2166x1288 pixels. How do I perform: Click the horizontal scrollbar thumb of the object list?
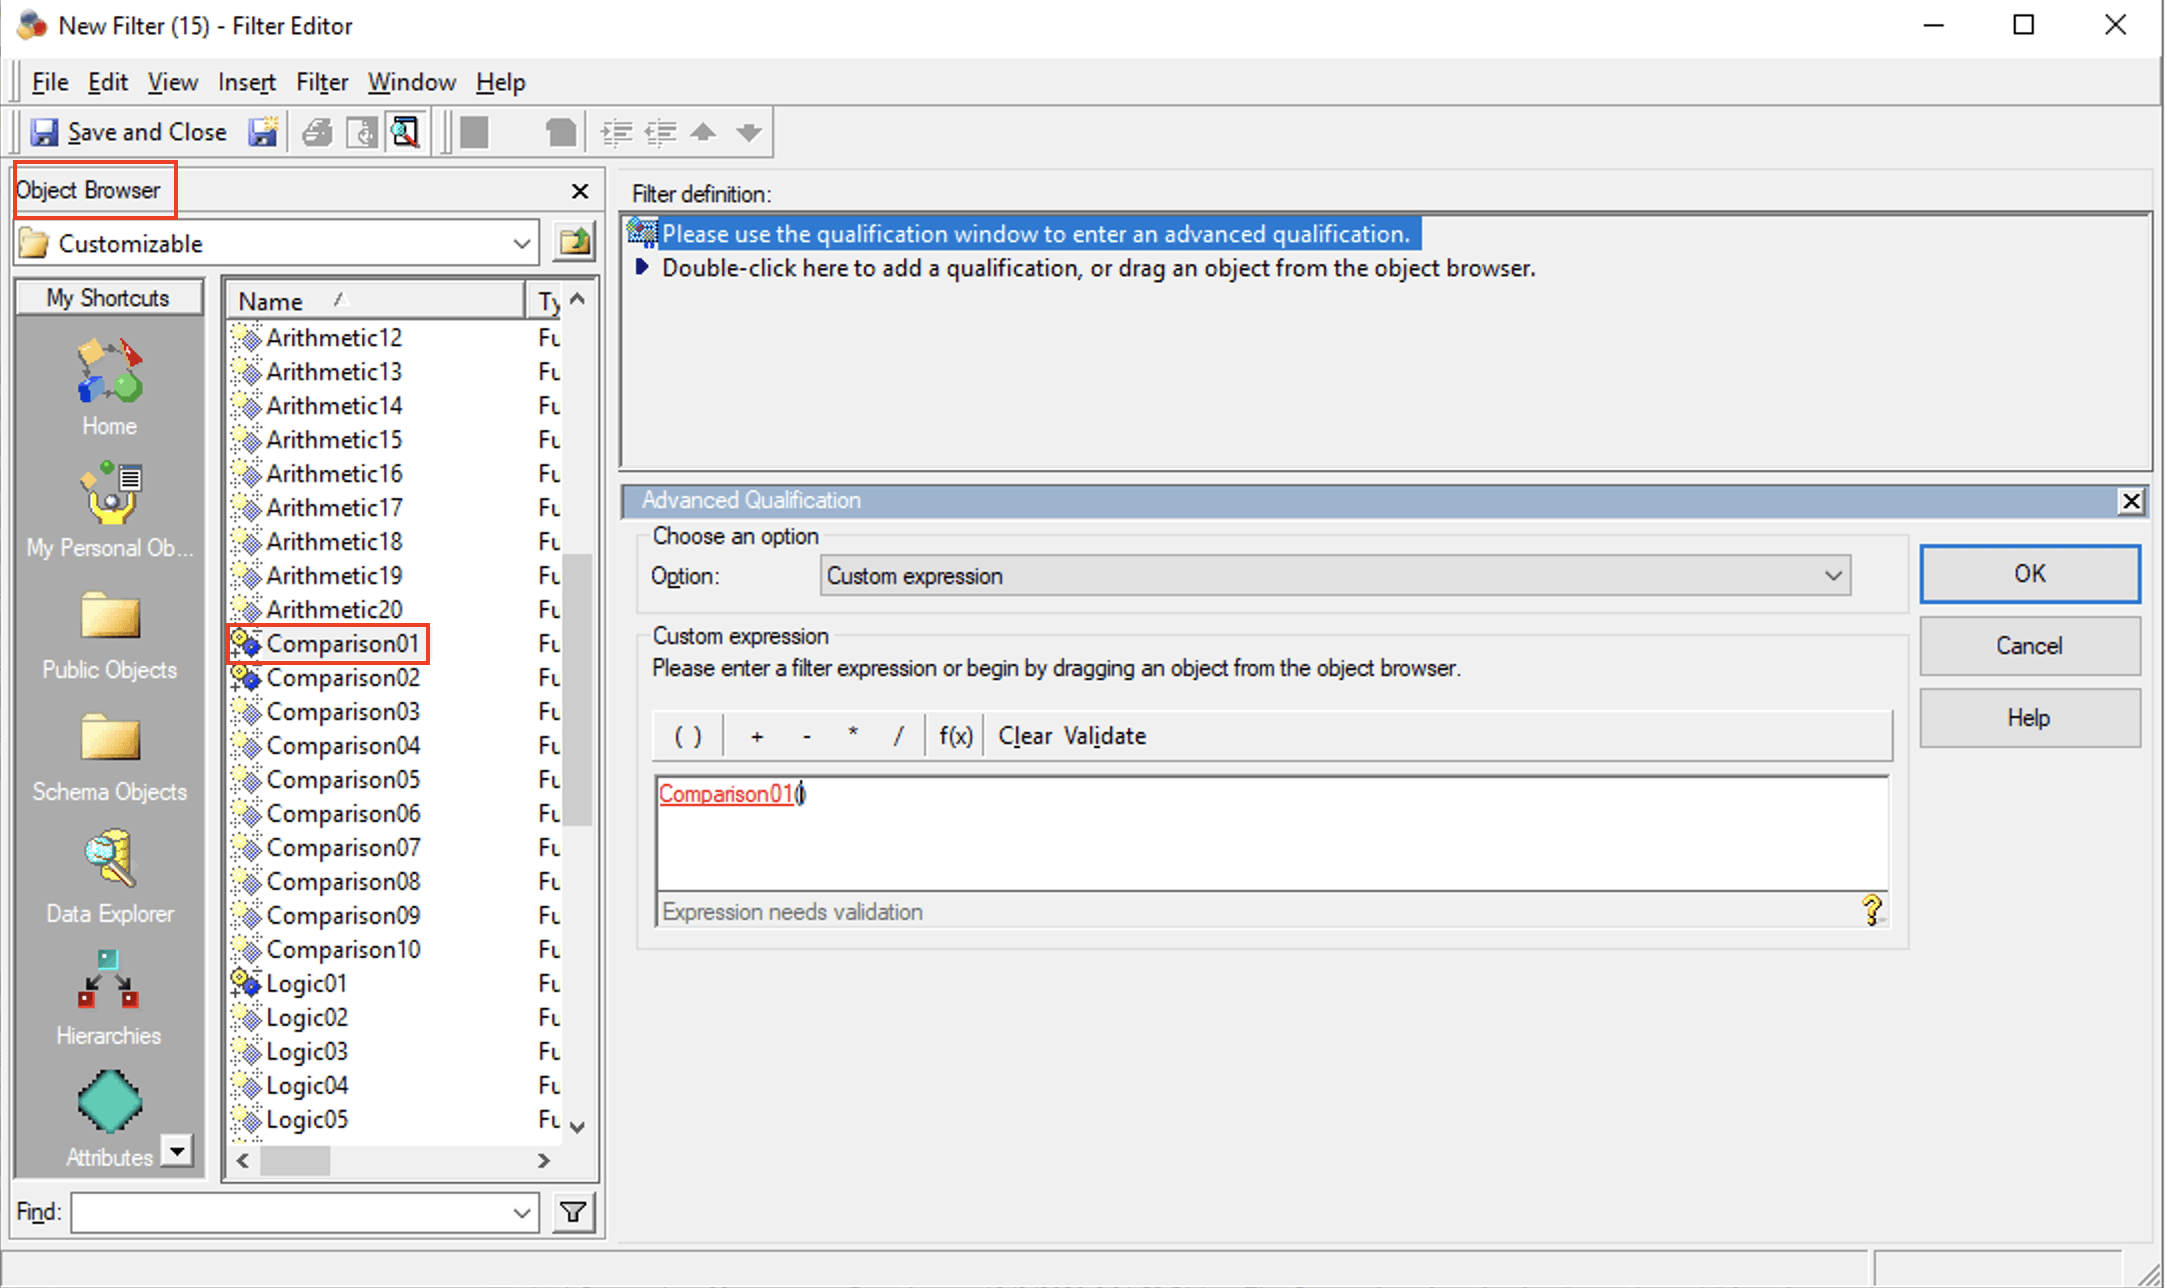[x=295, y=1161]
